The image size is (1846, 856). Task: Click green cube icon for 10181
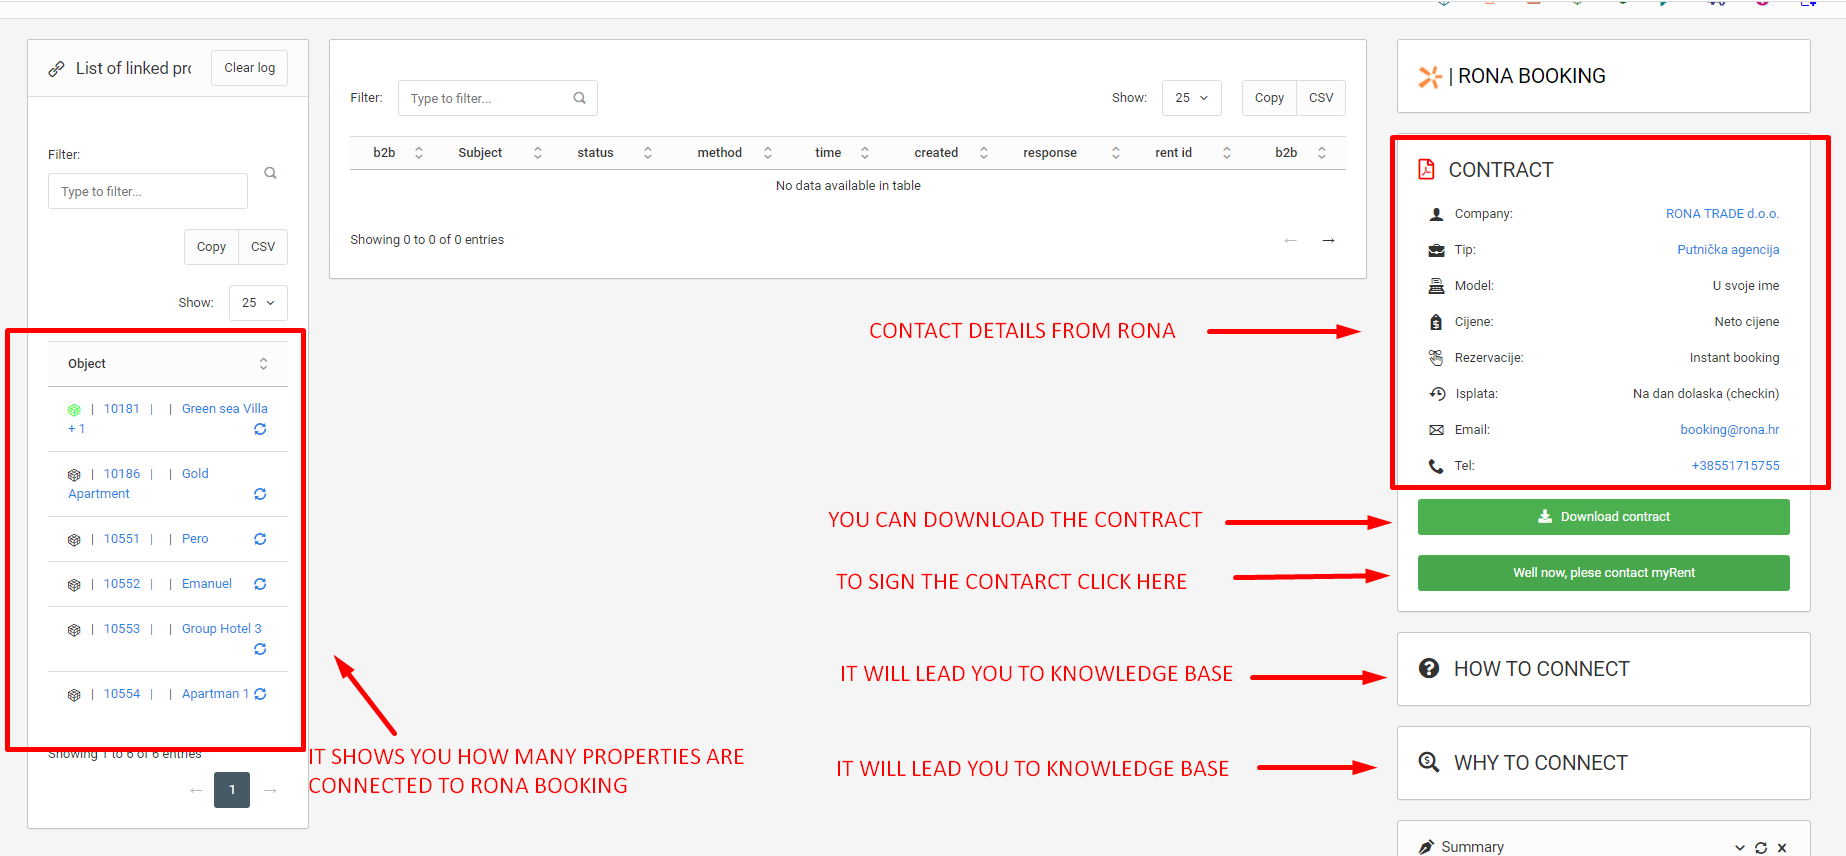(x=74, y=410)
